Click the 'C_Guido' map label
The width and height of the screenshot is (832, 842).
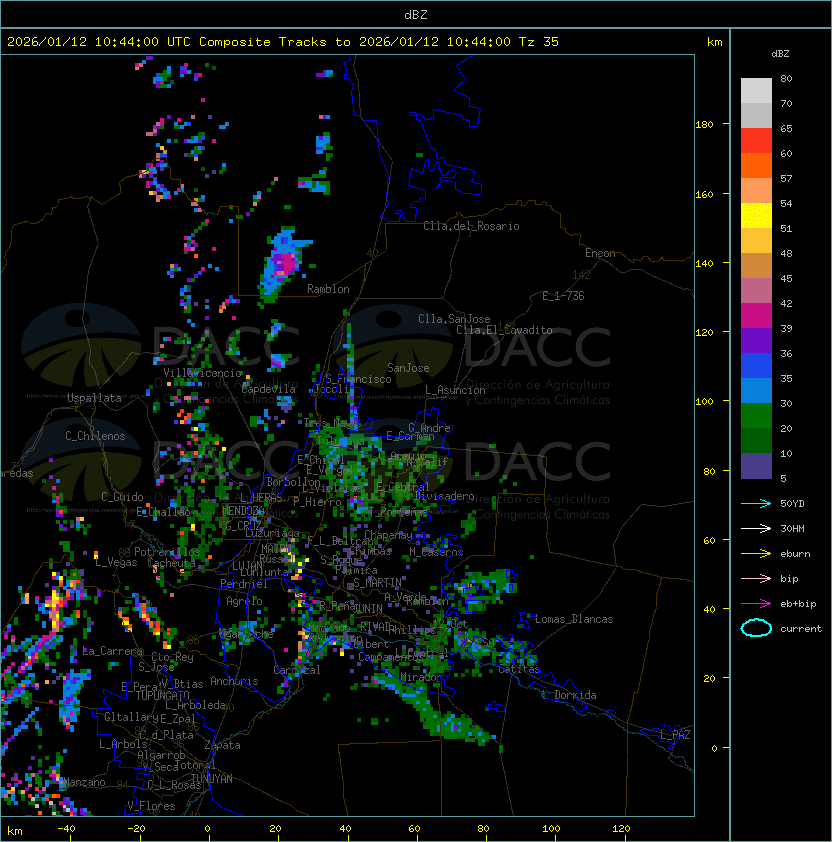(122, 497)
